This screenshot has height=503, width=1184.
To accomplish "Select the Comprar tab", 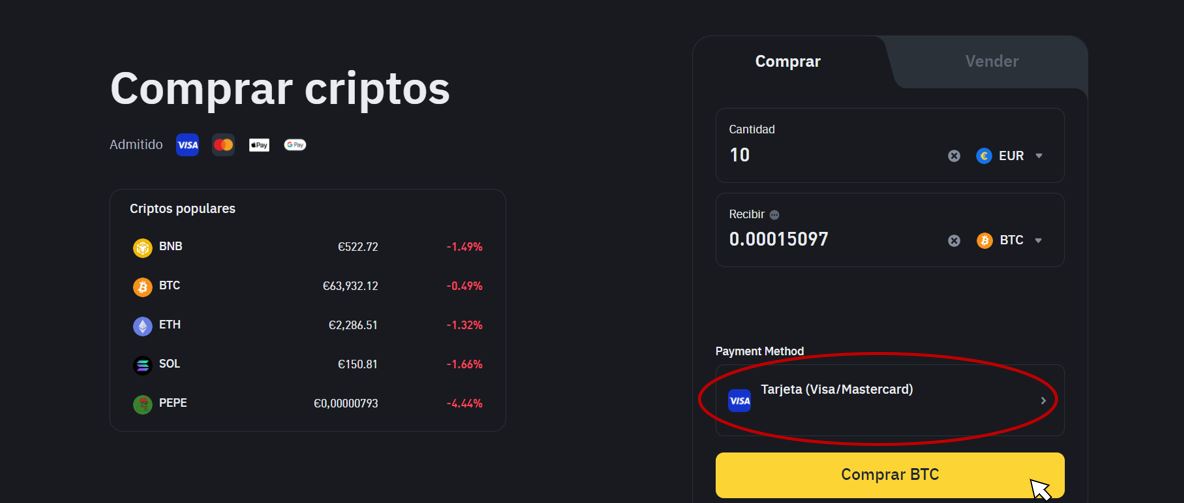I will (788, 62).
